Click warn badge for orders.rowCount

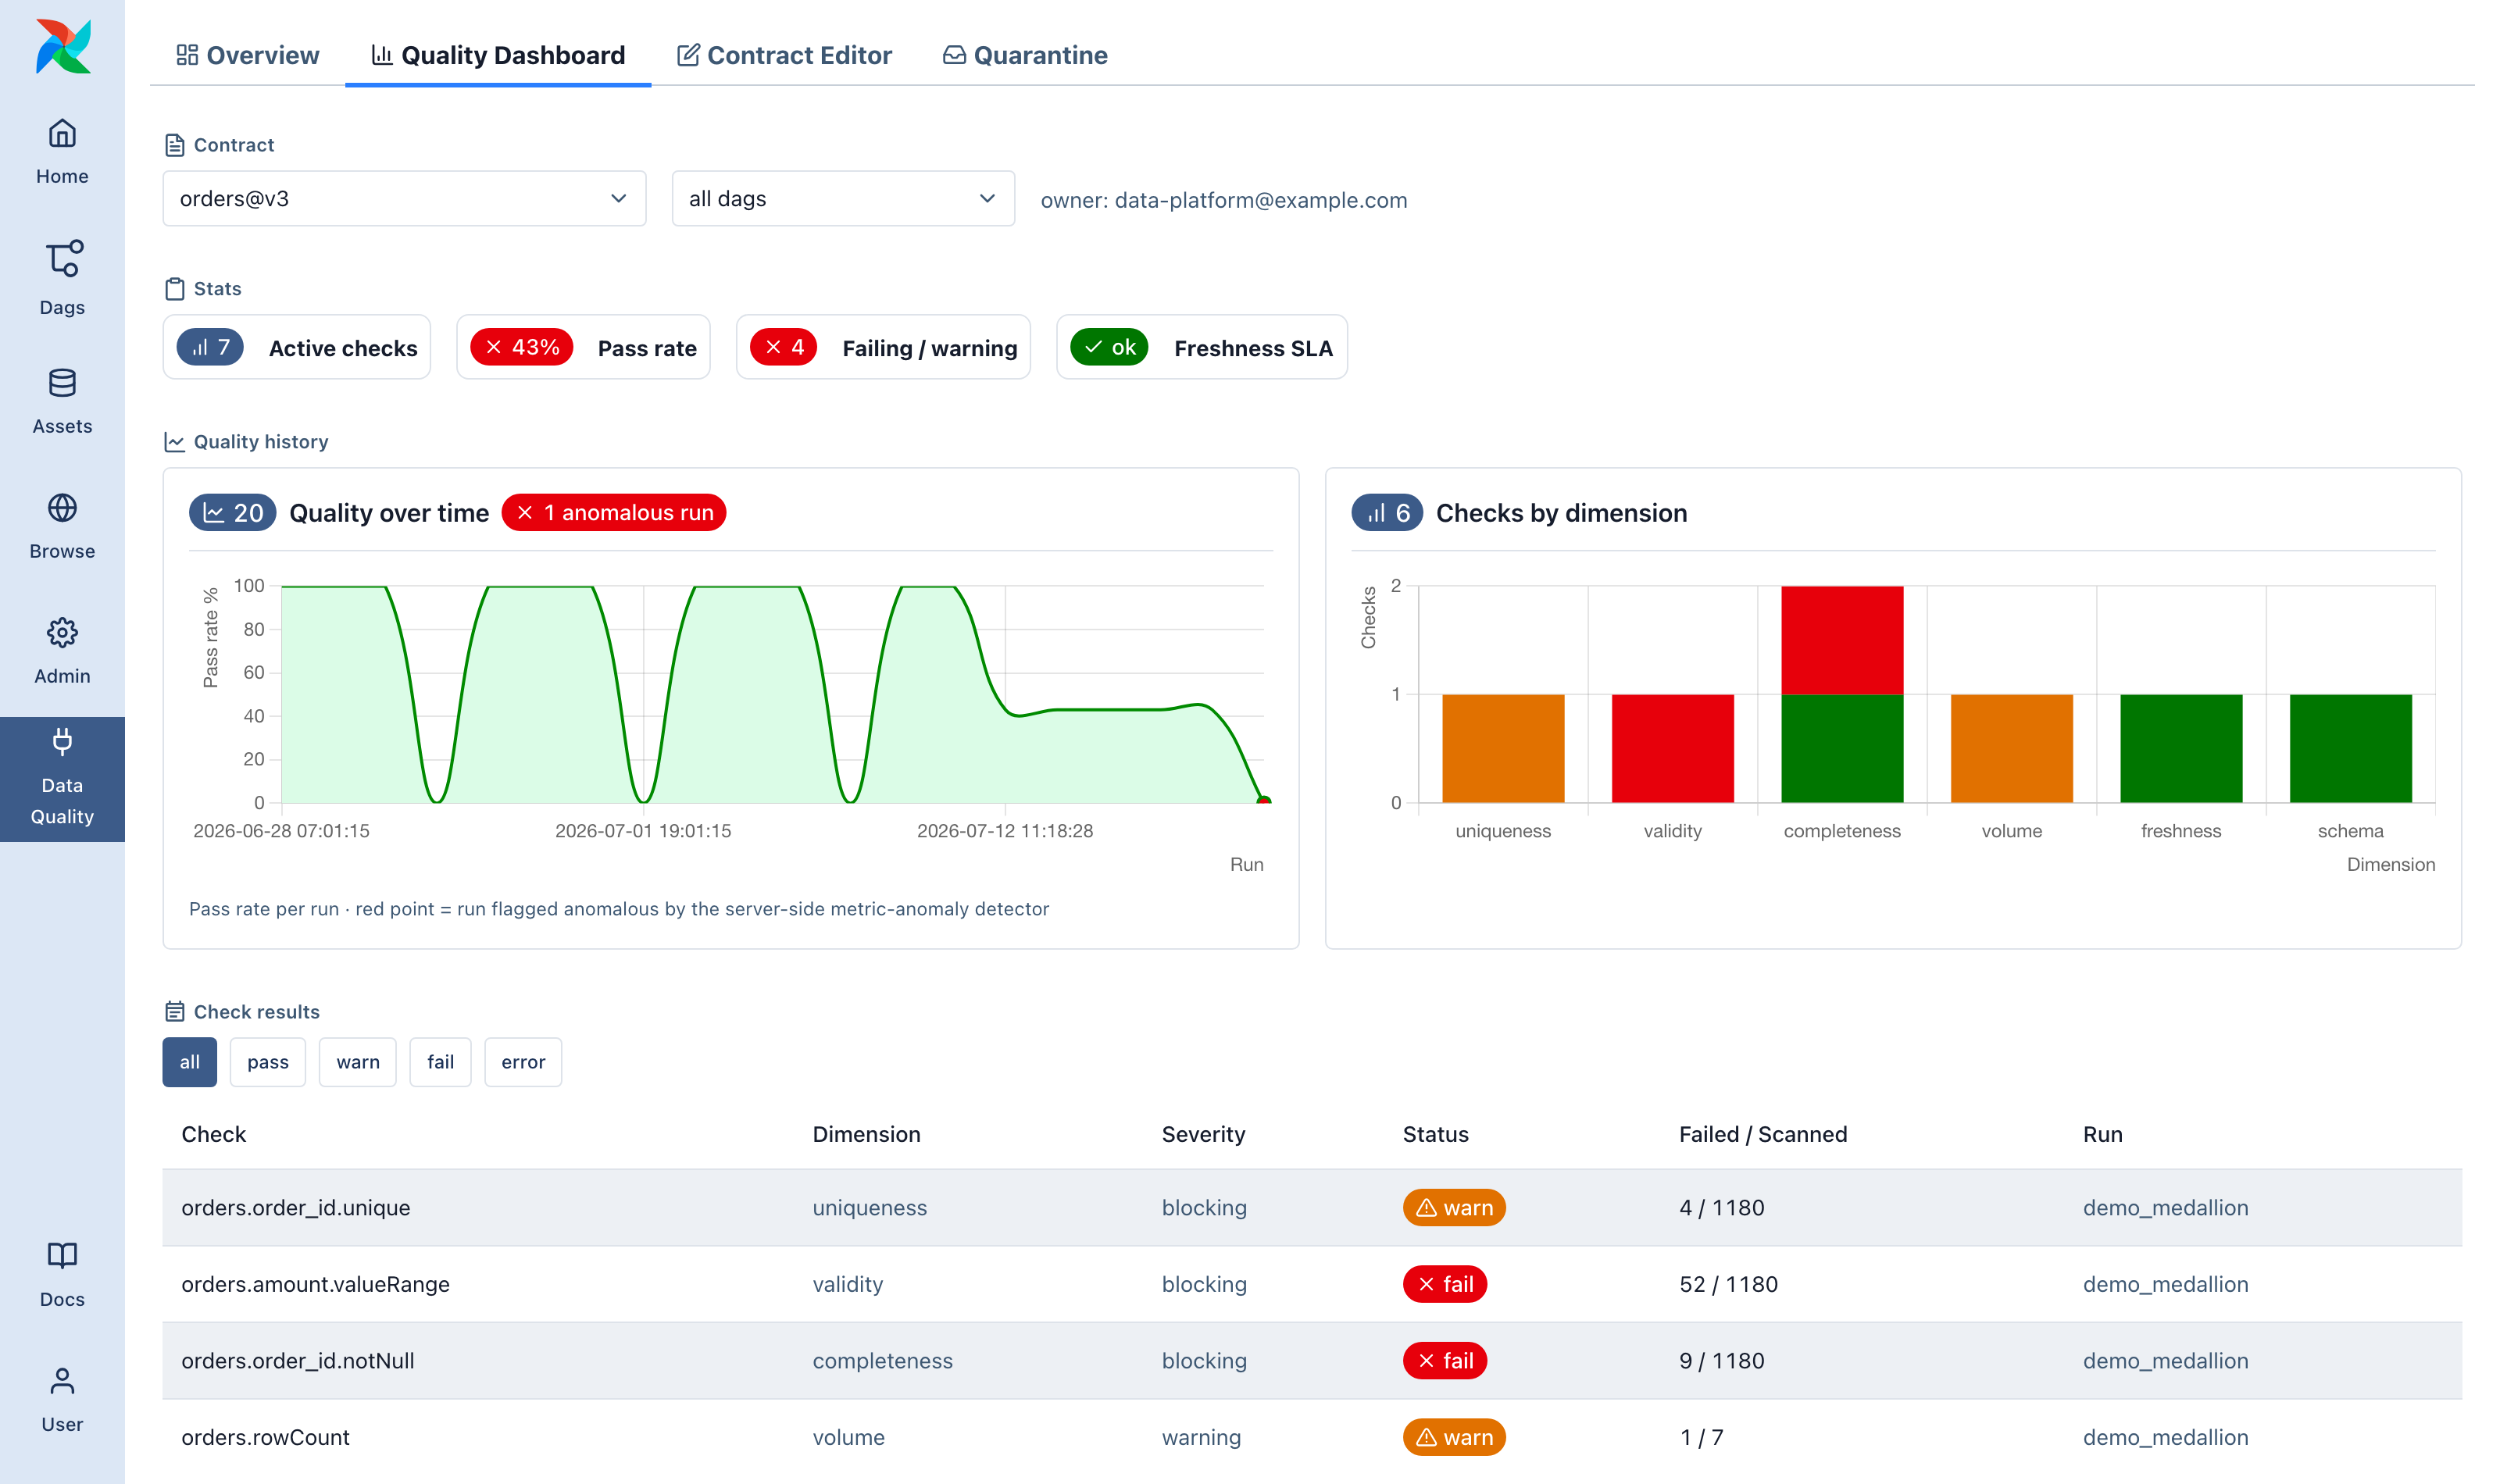pyautogui.click(x=1454, y=1437)
